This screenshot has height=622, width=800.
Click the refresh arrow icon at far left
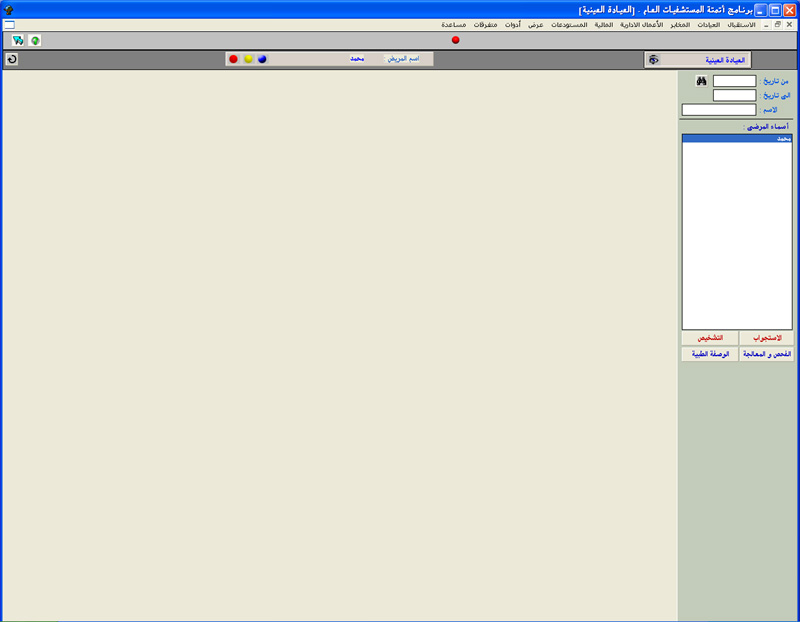tap(11, 59)
